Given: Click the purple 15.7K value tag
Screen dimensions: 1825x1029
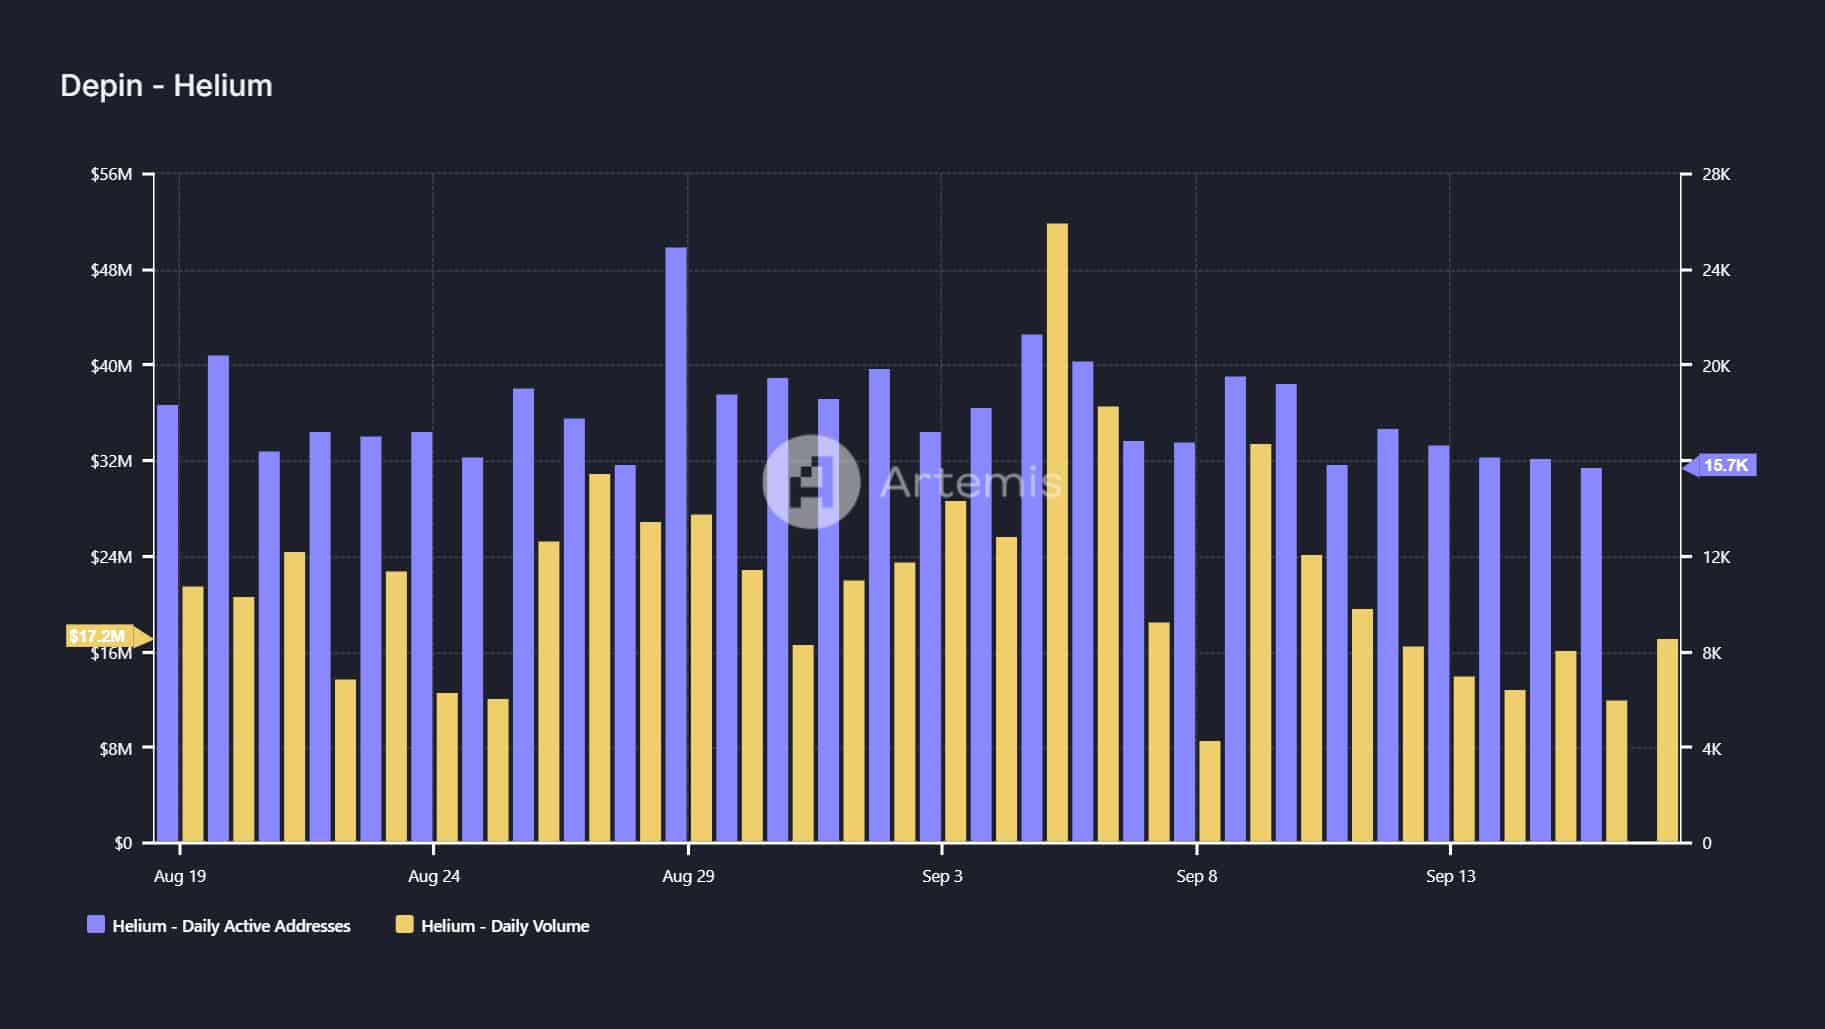Looking at the screenshot, I should click(1720, 465).
